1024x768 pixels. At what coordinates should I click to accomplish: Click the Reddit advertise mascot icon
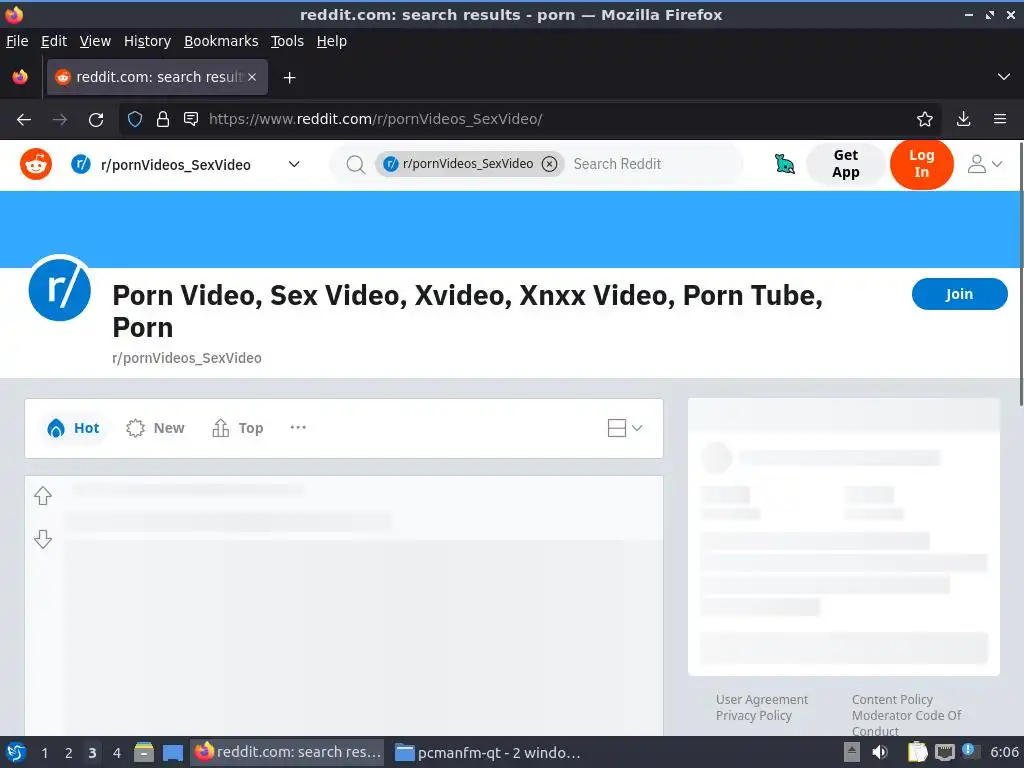[784, 164]
